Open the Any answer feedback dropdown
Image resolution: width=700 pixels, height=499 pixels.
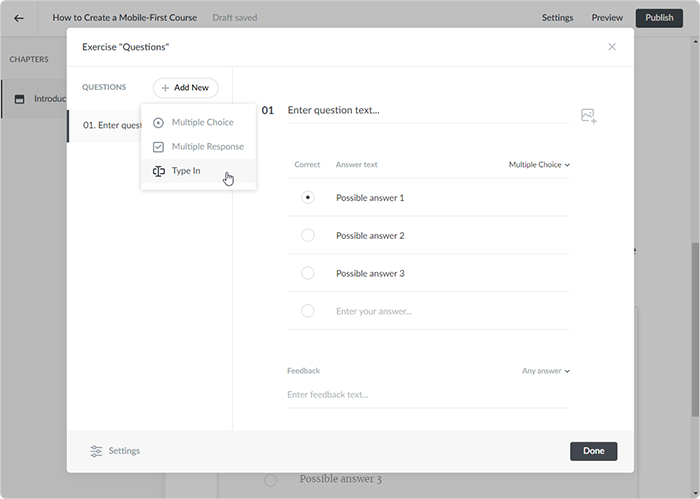click(x=546, y=371)
